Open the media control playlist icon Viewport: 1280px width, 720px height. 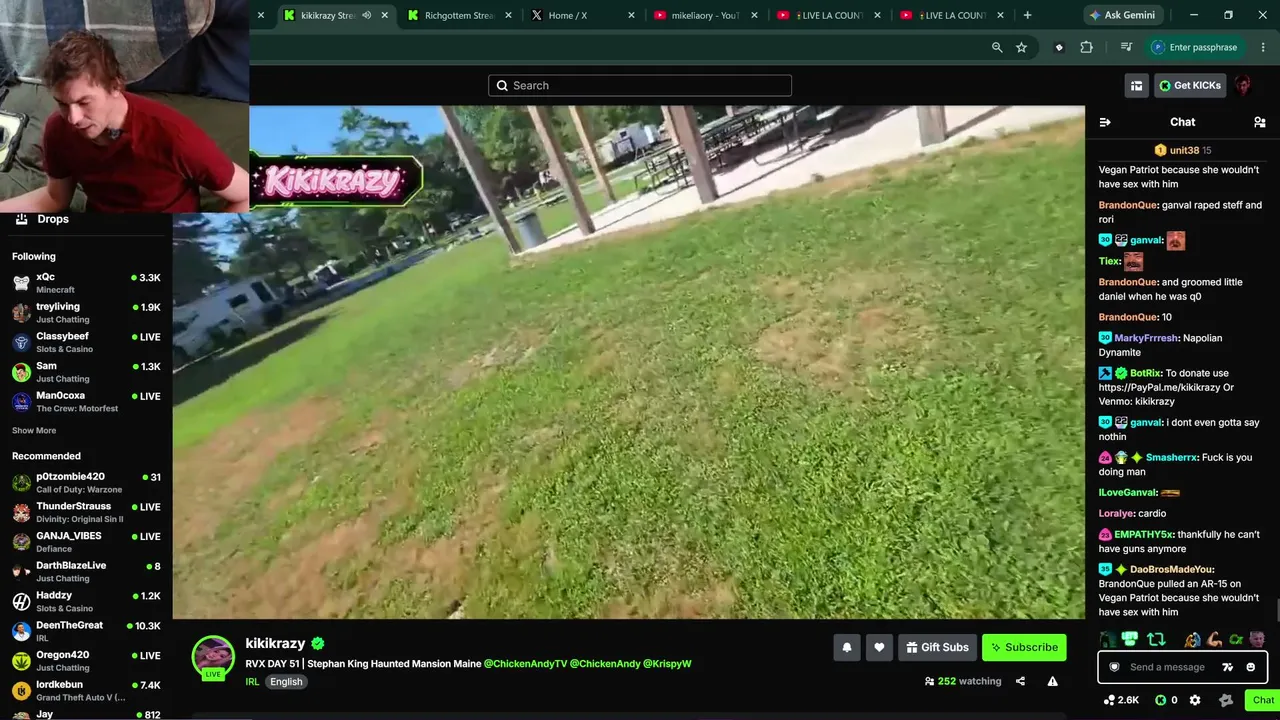click(x=1126, y=47)
